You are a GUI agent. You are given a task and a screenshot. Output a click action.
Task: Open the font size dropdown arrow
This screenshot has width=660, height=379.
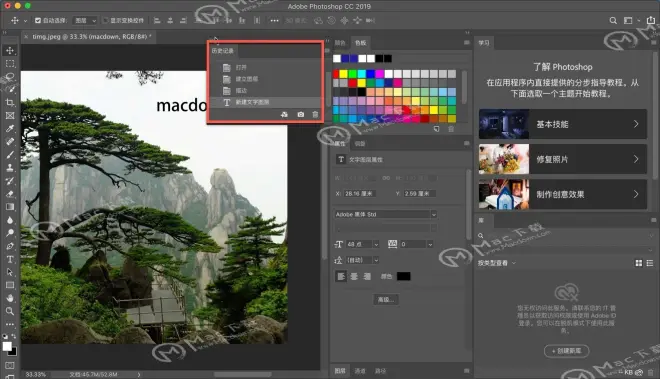click(x=376, y=244)
